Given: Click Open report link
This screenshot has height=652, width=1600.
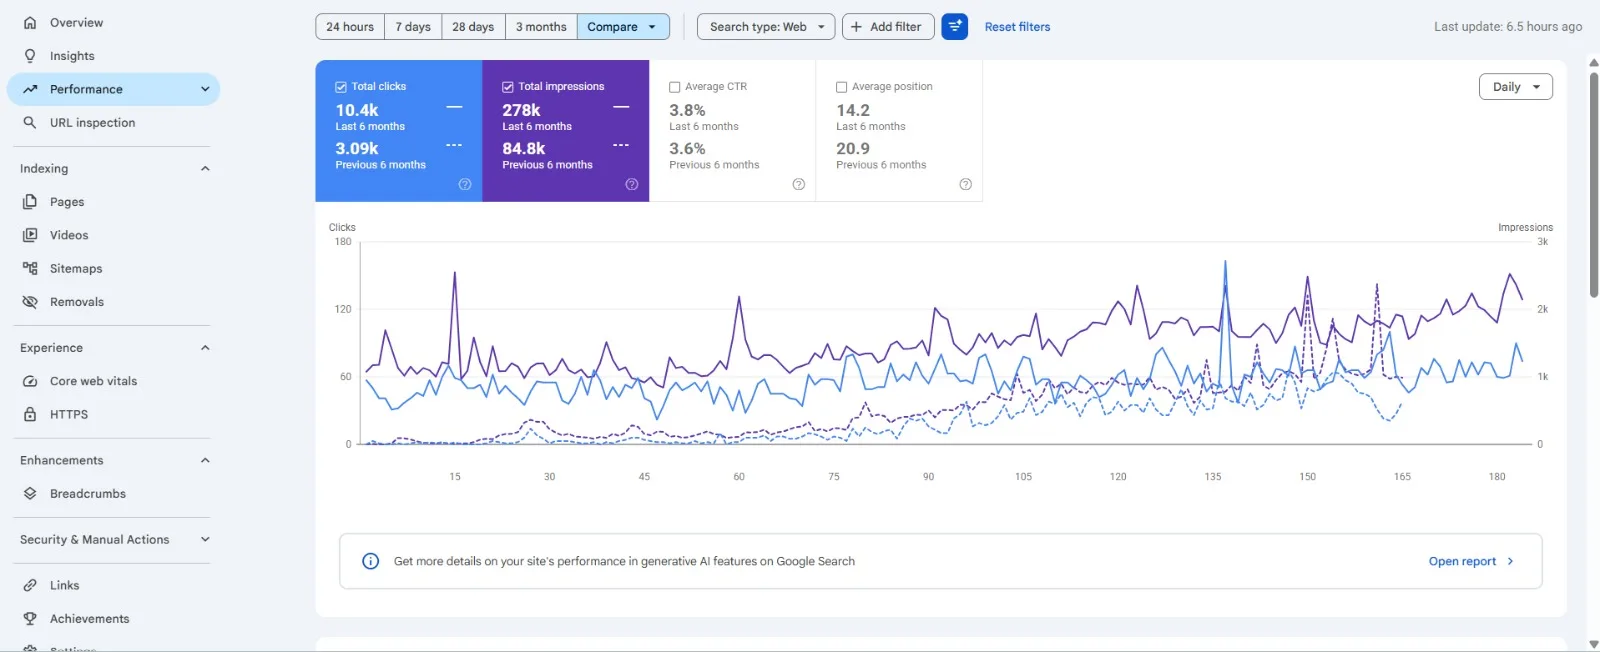Looking at the screenshot, I should click(1471, 561).
